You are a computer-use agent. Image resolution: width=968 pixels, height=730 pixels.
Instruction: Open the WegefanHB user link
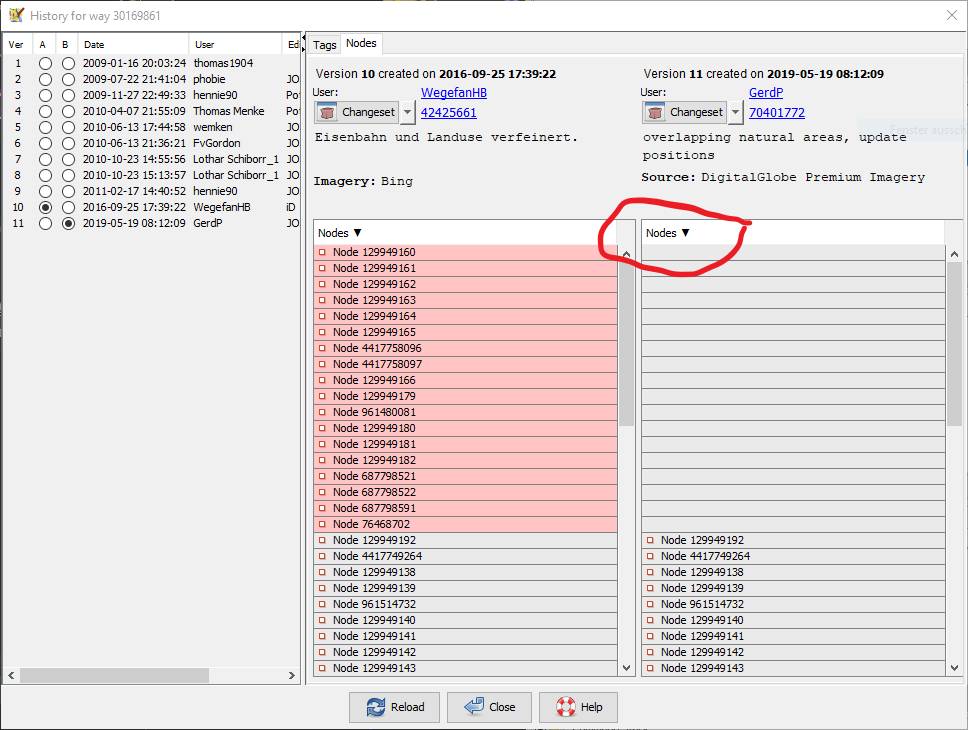pyautogui.click(x=453, y=92)
